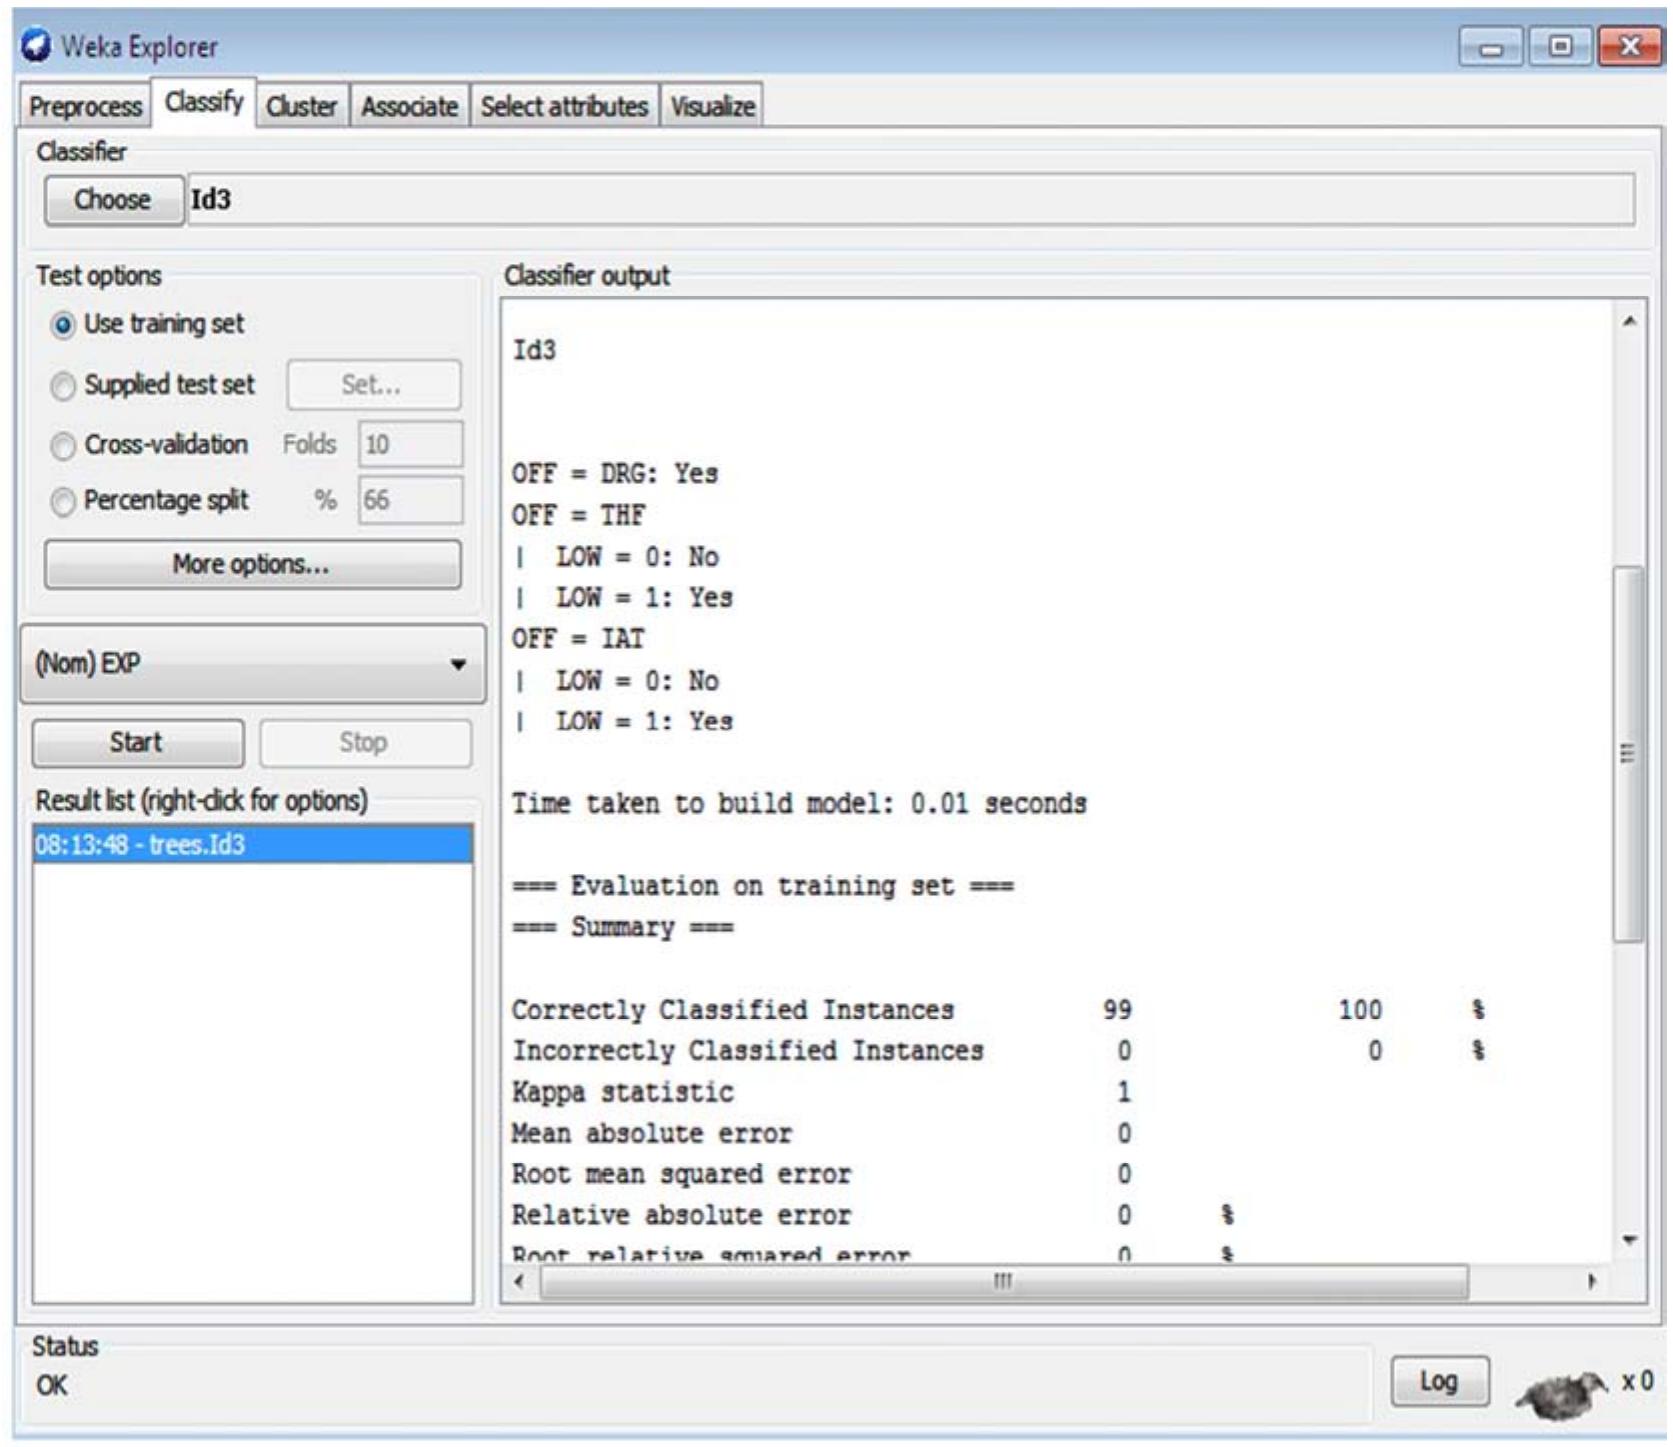Image resolution: width=1673 pixels, height=1447 pixels.
Task: Click the classifier output vertical scrollbar
Action: click(1629, 755)
